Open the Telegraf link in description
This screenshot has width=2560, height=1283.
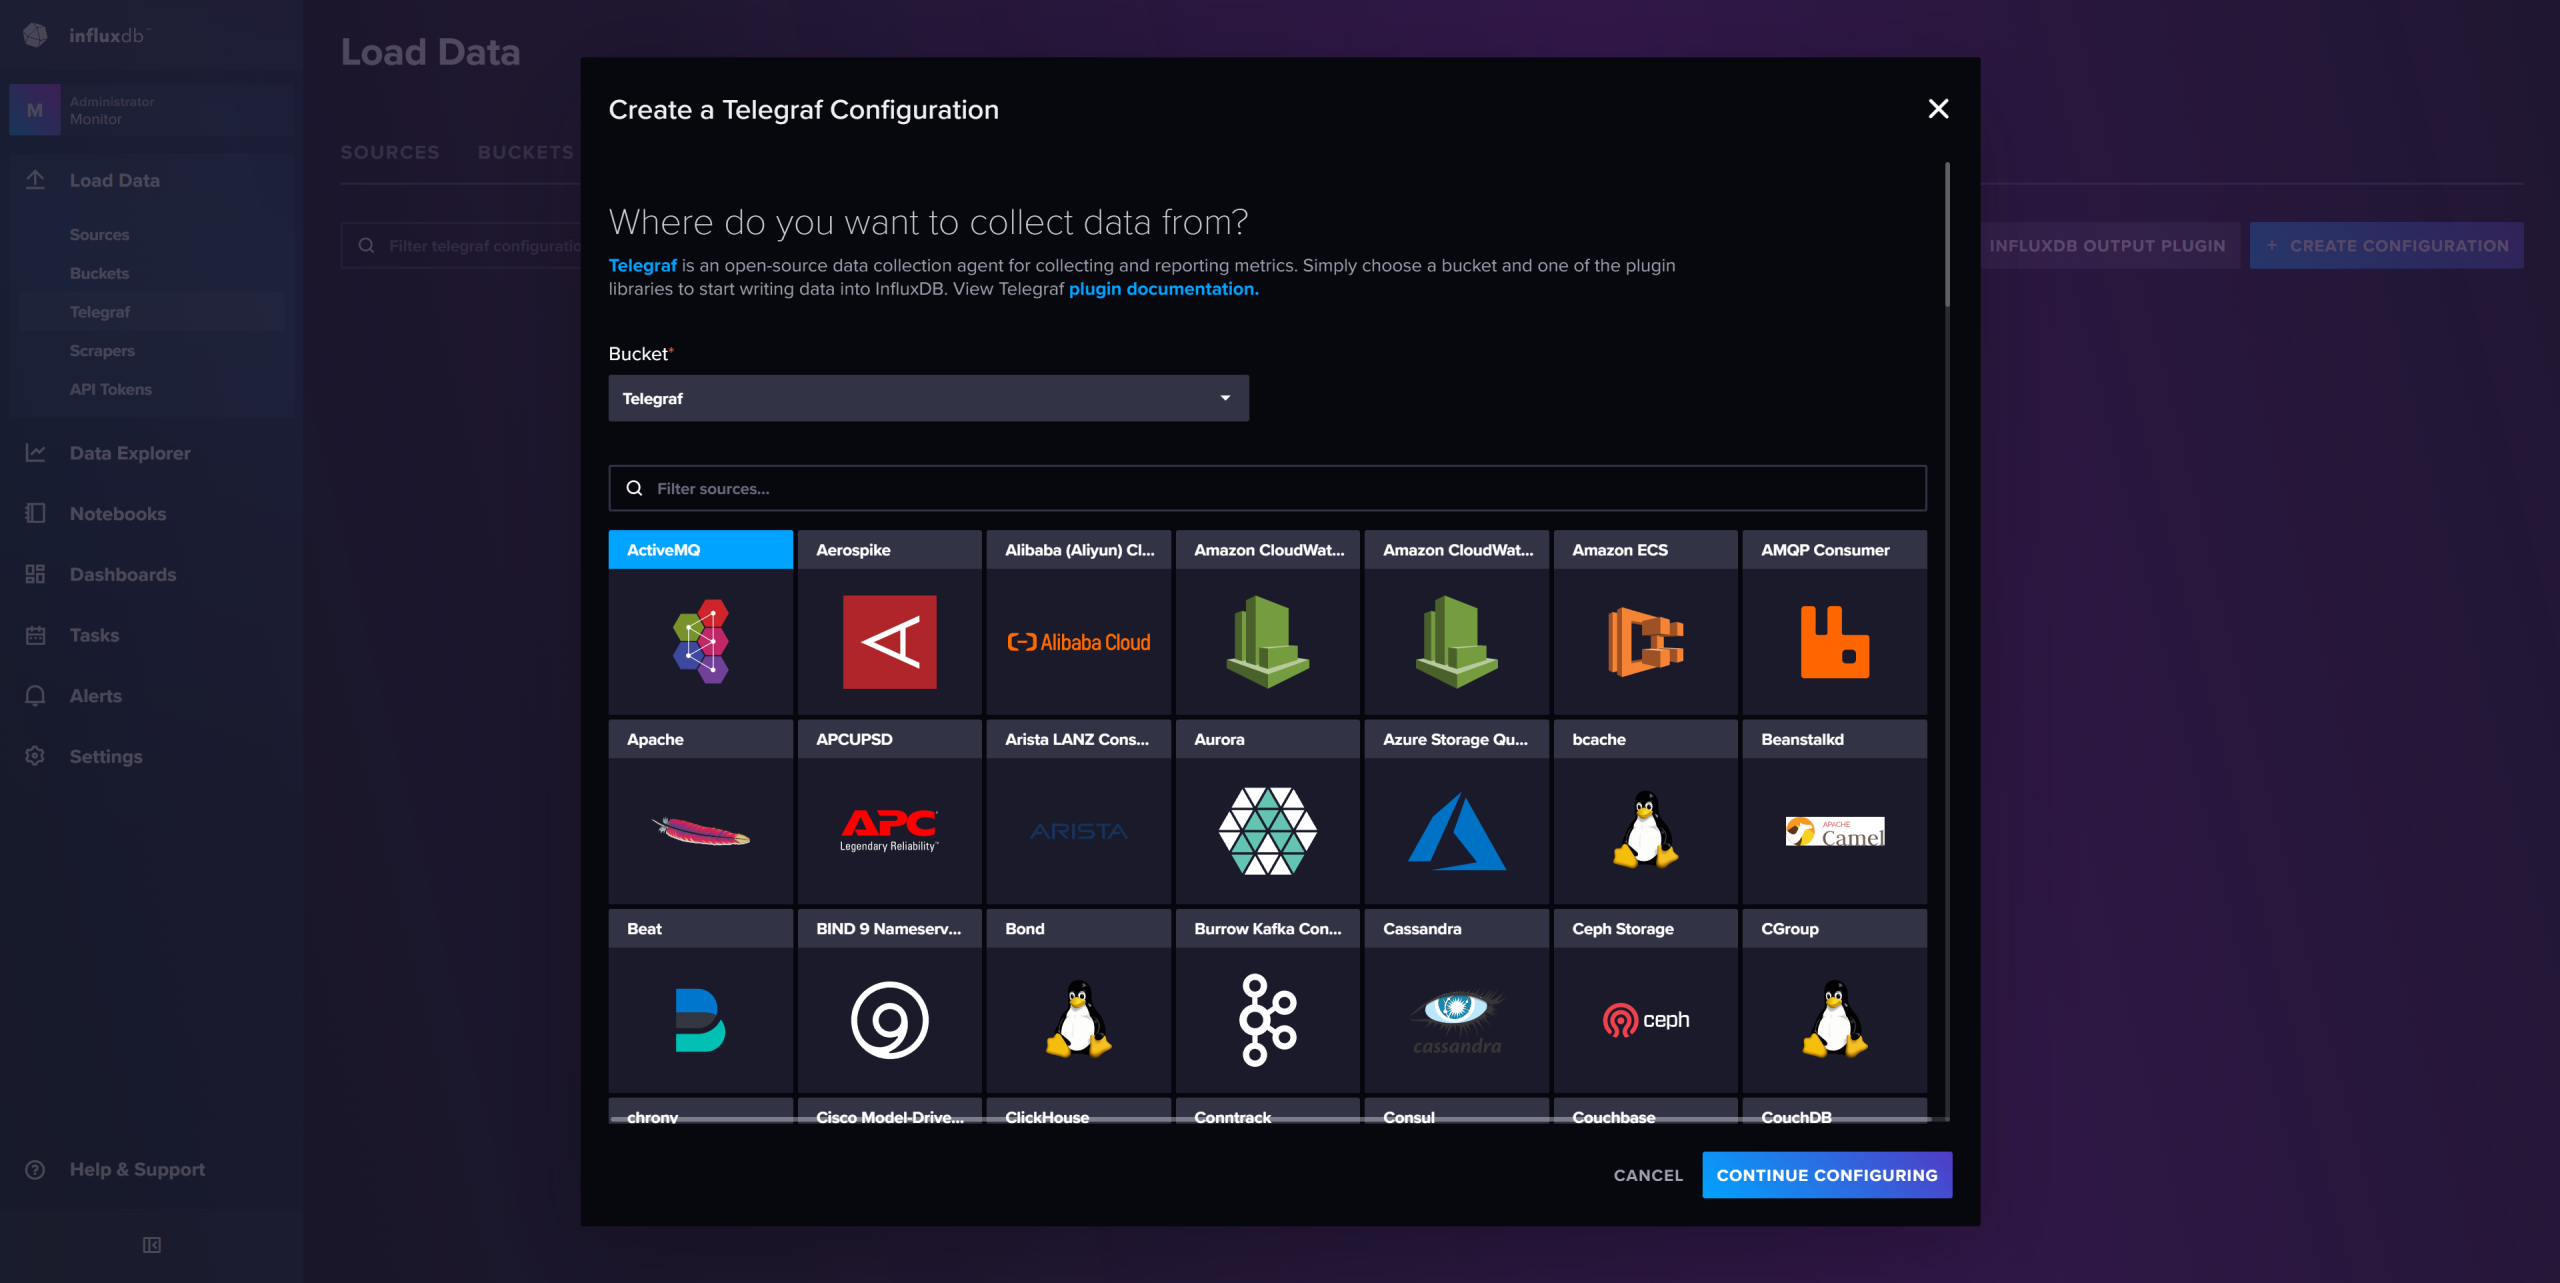pos(642,265)
